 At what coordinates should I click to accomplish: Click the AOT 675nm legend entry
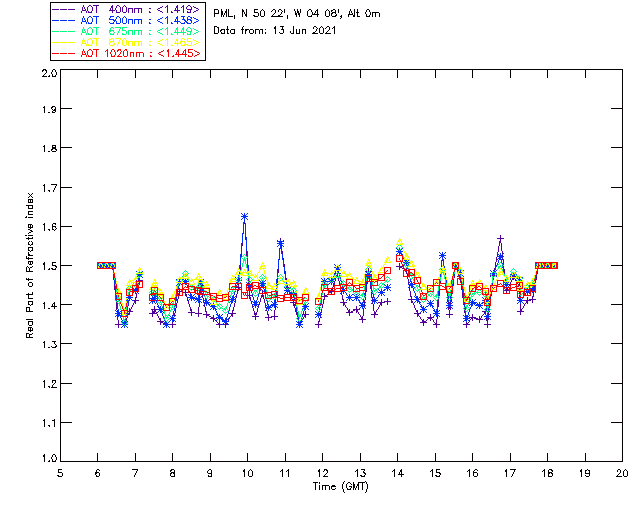pyautogui.click(x=127, y=31)
